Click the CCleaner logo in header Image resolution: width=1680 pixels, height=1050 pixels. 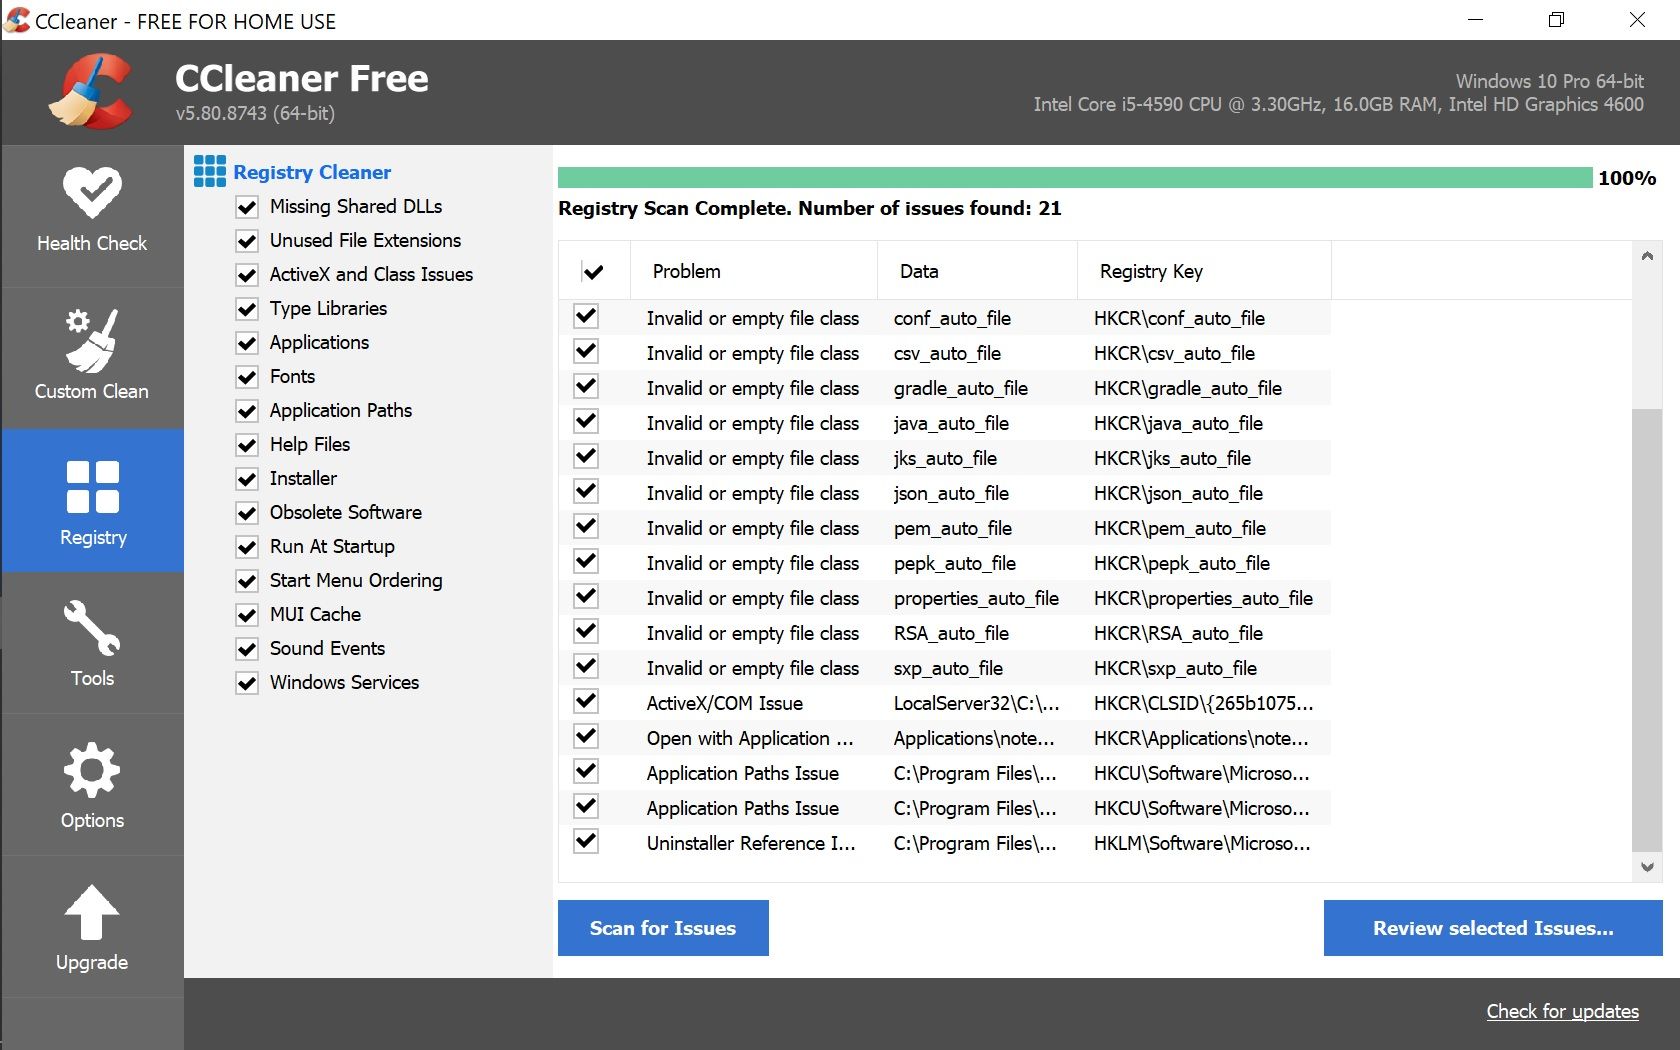click(x=92, y=92)
